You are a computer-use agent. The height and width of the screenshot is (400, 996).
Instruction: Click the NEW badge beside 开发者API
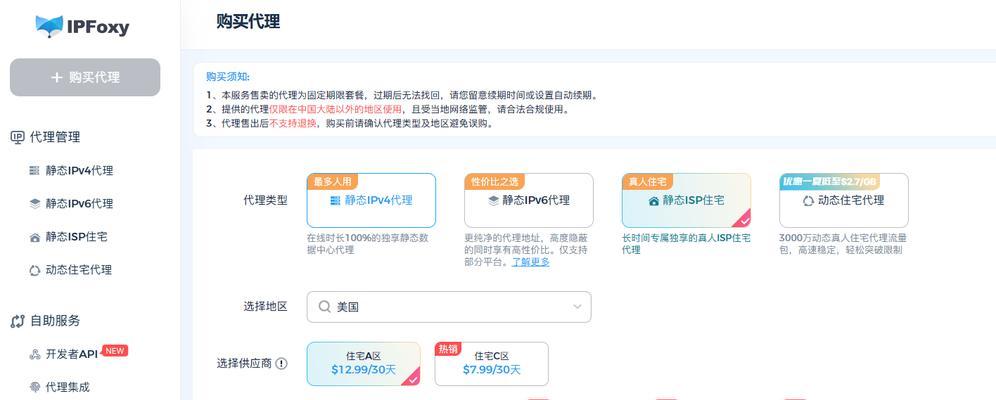pos(115,350)
